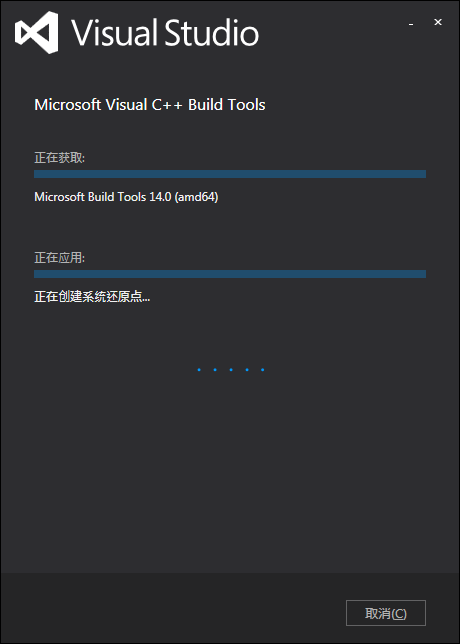
Task: Click the second blue loading dot from left
Action: 215,370
